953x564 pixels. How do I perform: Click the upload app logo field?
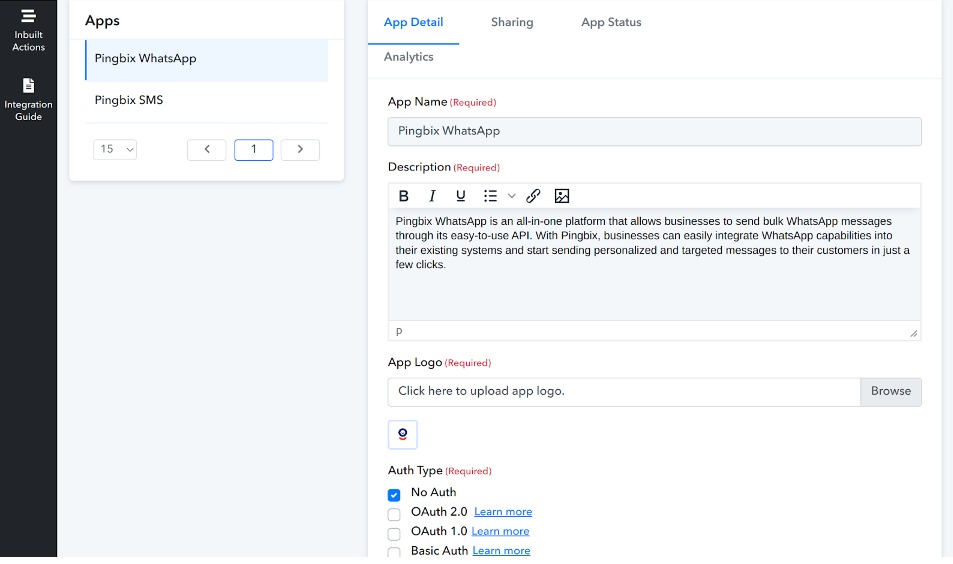(x=624, y=392)
